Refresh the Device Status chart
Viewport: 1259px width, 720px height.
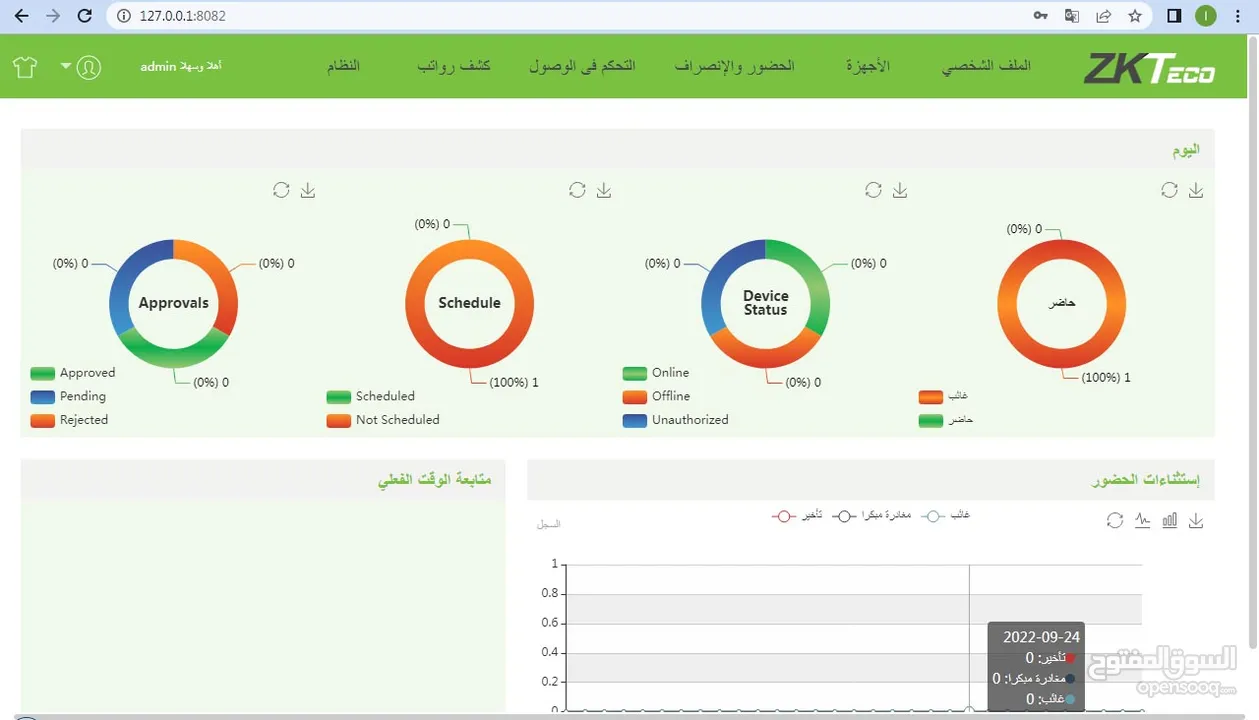coord(873,190)
